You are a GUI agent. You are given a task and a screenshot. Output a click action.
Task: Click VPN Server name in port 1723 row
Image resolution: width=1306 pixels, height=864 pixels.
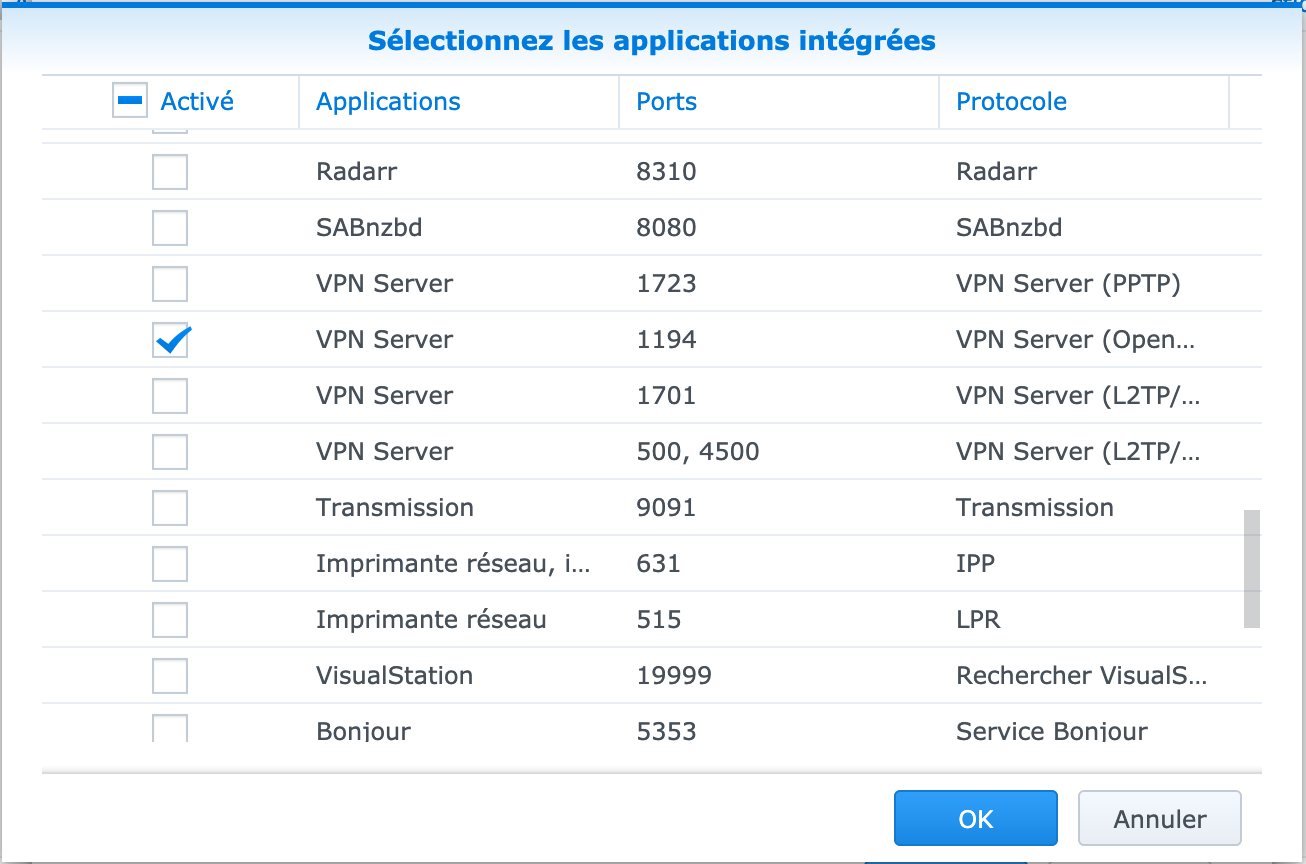384,284
